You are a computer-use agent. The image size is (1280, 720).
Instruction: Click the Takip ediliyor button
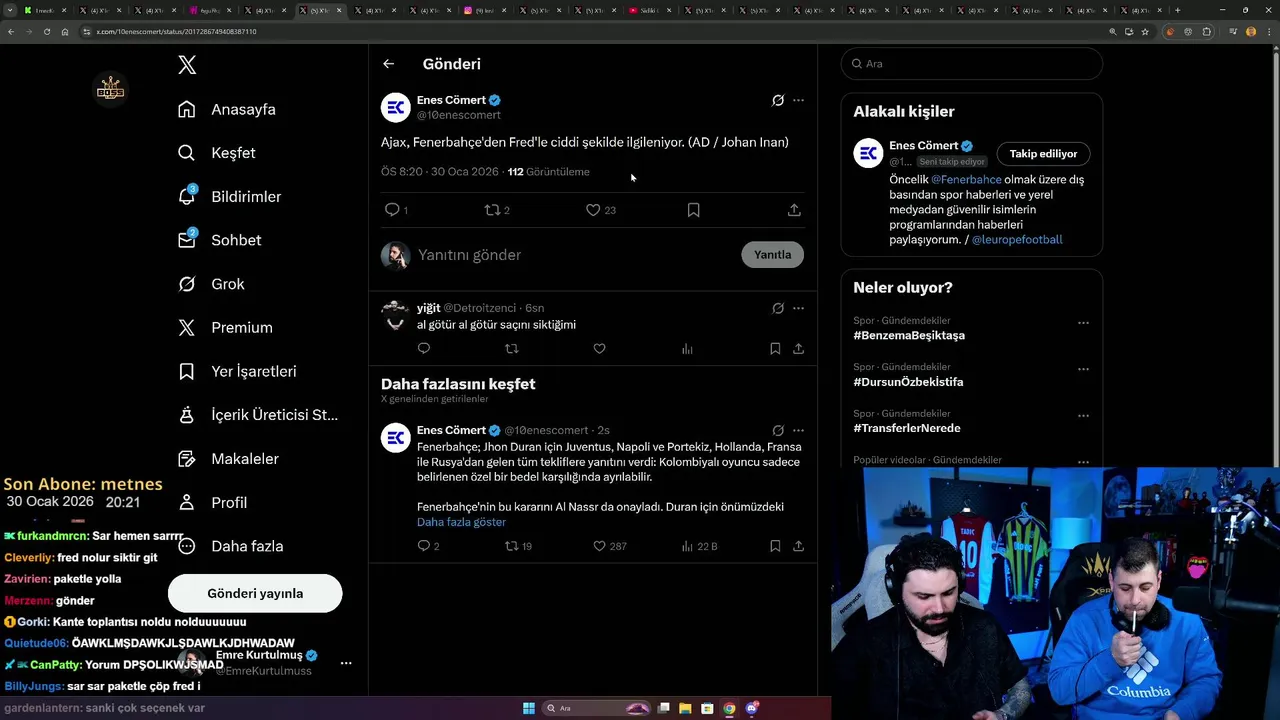[x=1043, y=154]
